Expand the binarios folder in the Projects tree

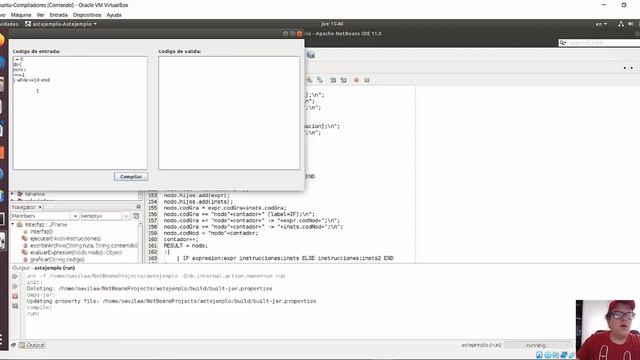pyautogui.click(x=13, y=194)
